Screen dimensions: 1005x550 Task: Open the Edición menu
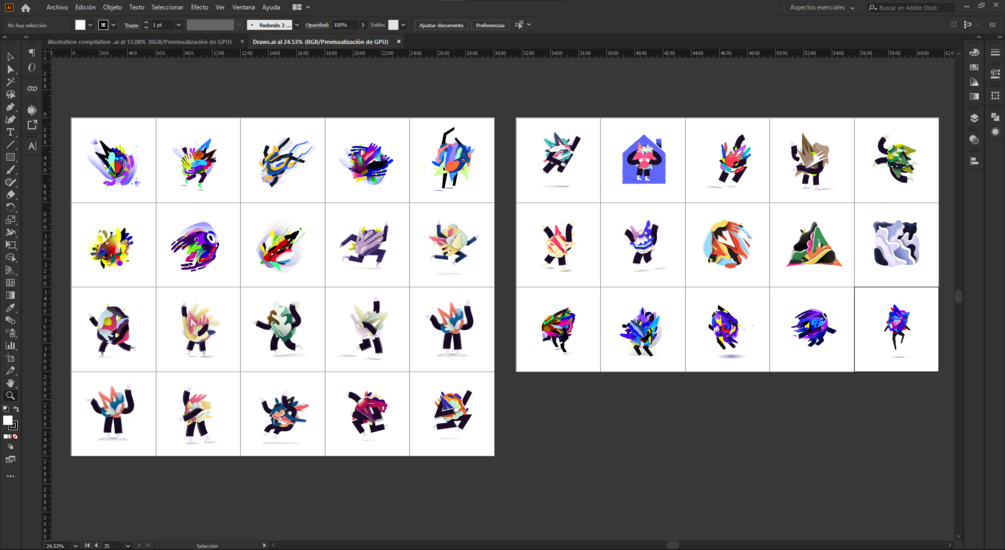pos(85,8)
